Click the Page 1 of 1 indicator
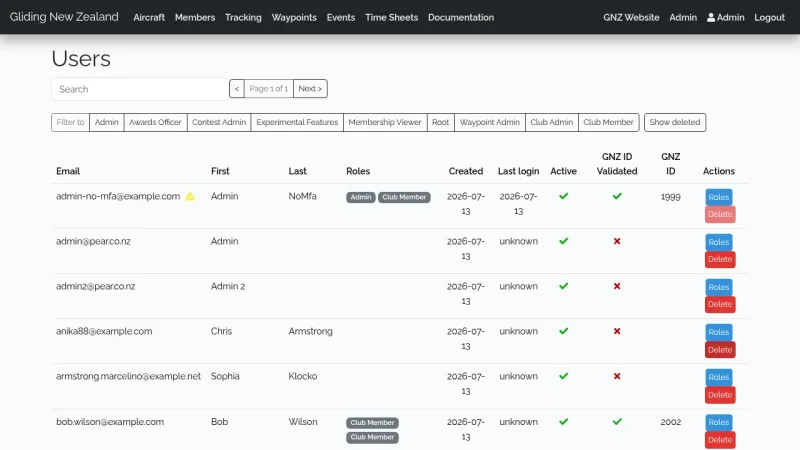Screen dimensions: 800x450 coord(268,89)
